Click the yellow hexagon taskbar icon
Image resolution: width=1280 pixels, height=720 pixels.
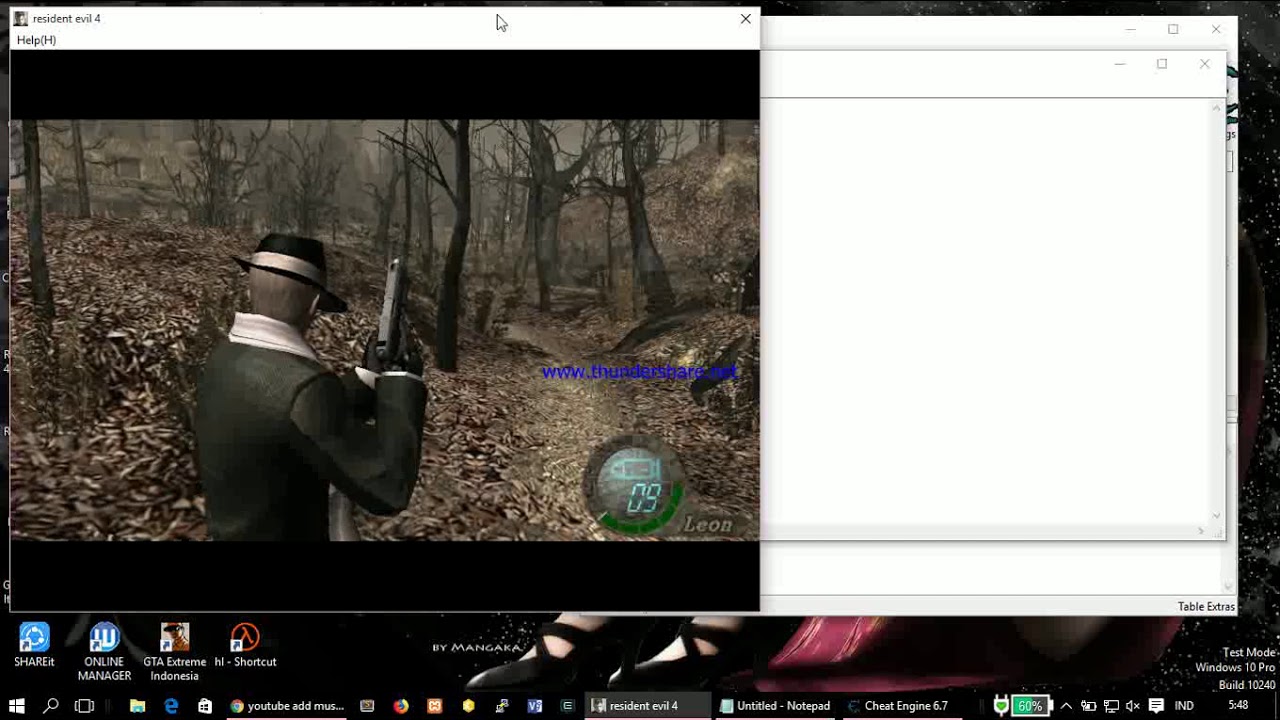(x=468, y=706)
